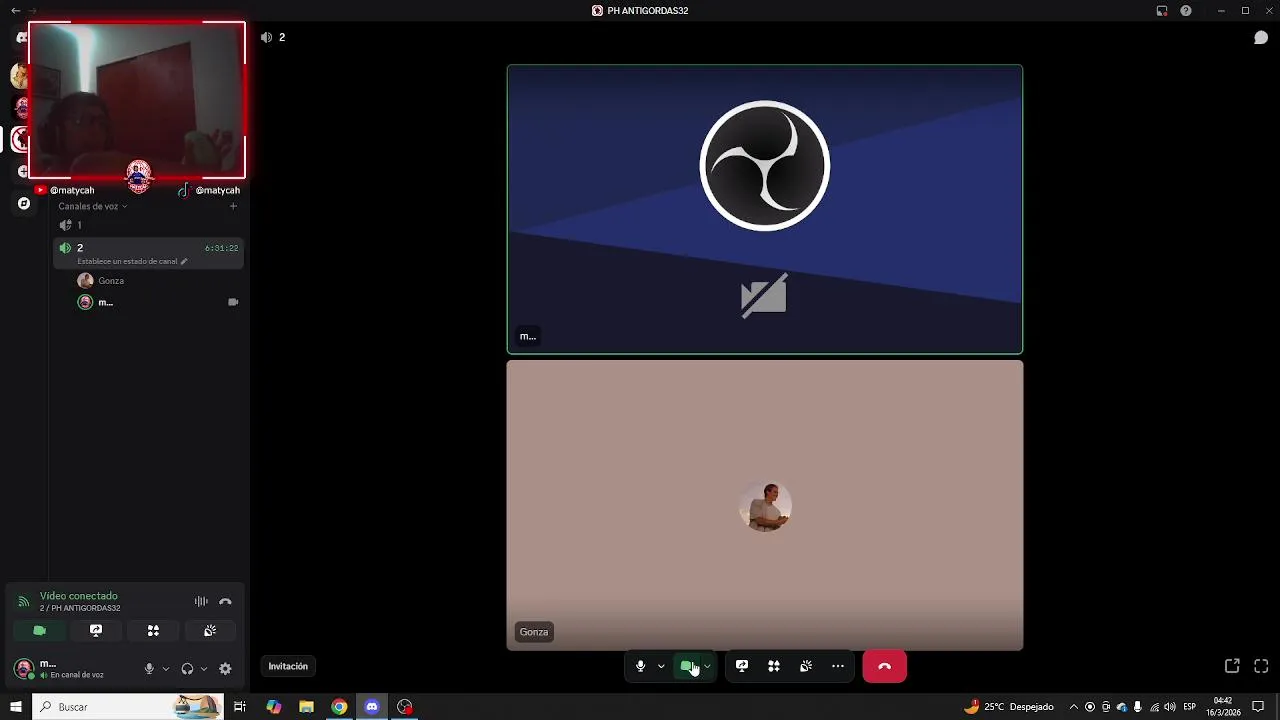Screen dimensions: 1280x720
Task: Open the 25°C Despejado weather widget
Action: pyautogui.click(x=1008, y=707)
